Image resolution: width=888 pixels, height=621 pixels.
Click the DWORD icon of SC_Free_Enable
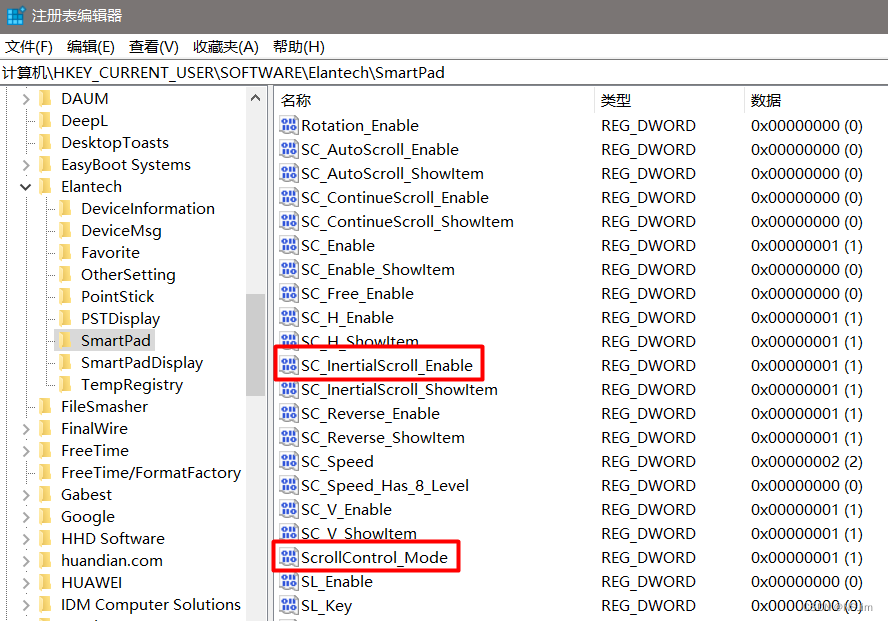289,293
